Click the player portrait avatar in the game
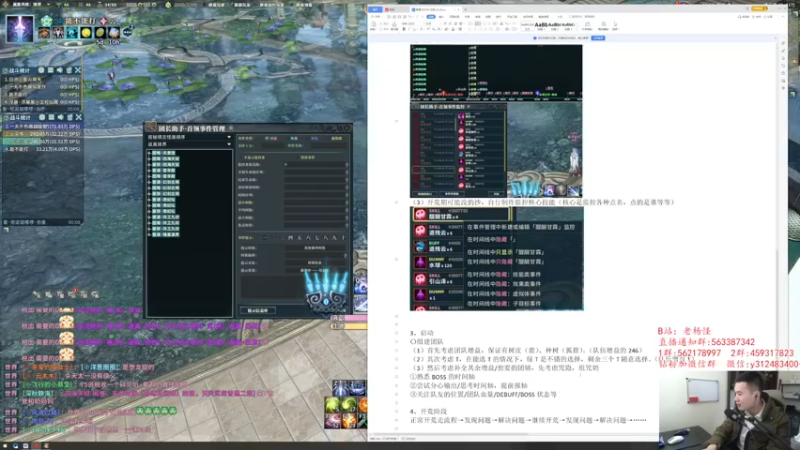The width and height of the screenshot is (800, 450). (19, 28)
